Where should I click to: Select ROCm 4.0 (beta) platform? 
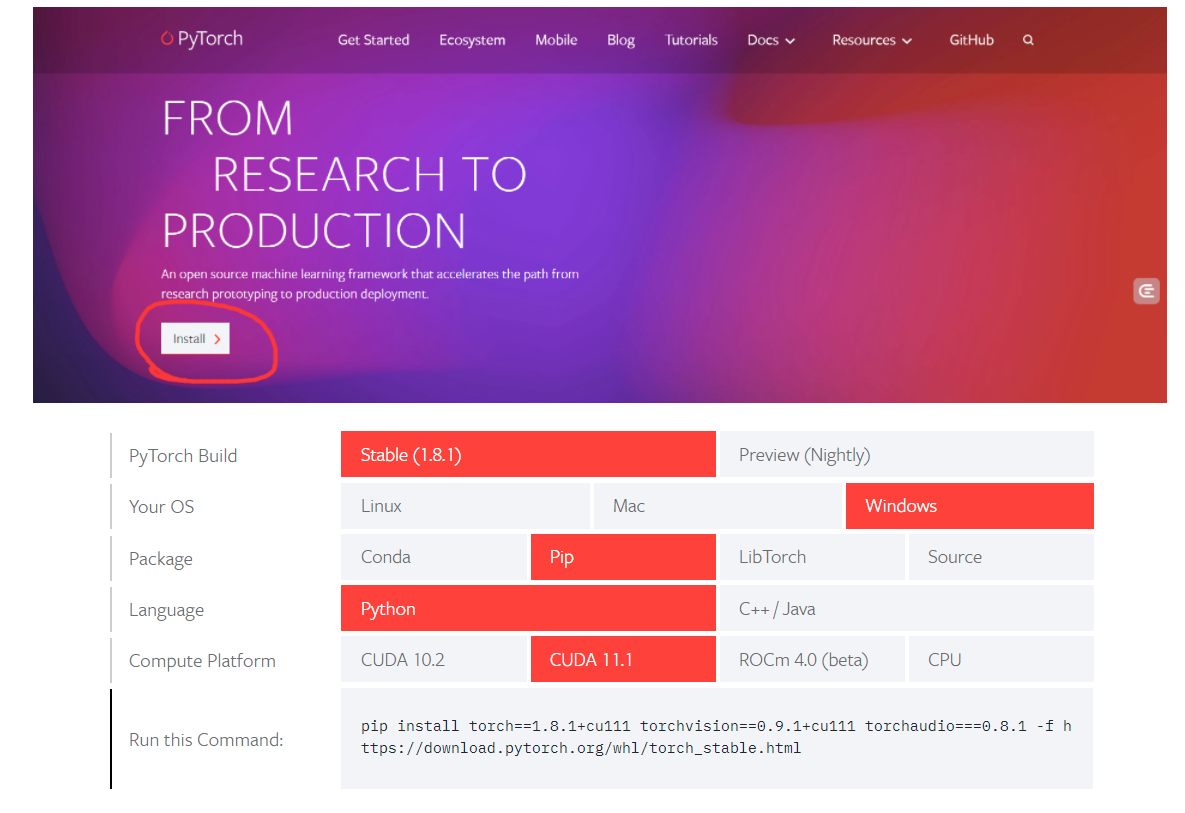pyautogui.click(x=812, y=659)
